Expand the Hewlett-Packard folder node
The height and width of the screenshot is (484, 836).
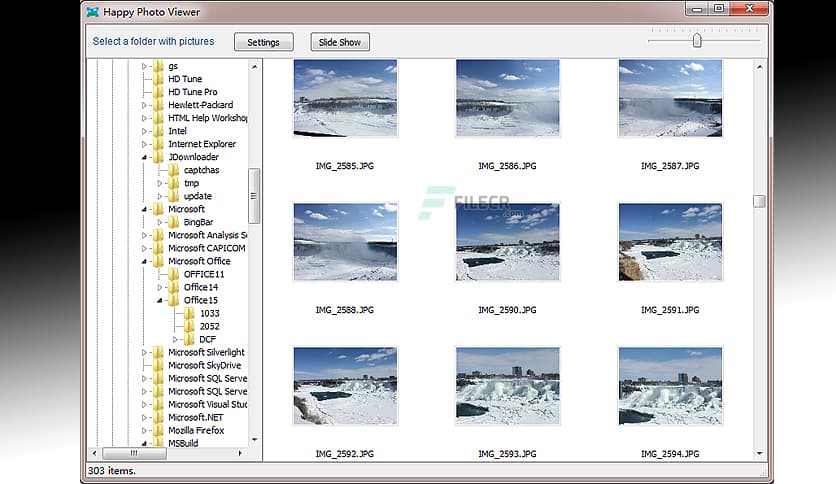pyautogui.click(x=145, y=105)
